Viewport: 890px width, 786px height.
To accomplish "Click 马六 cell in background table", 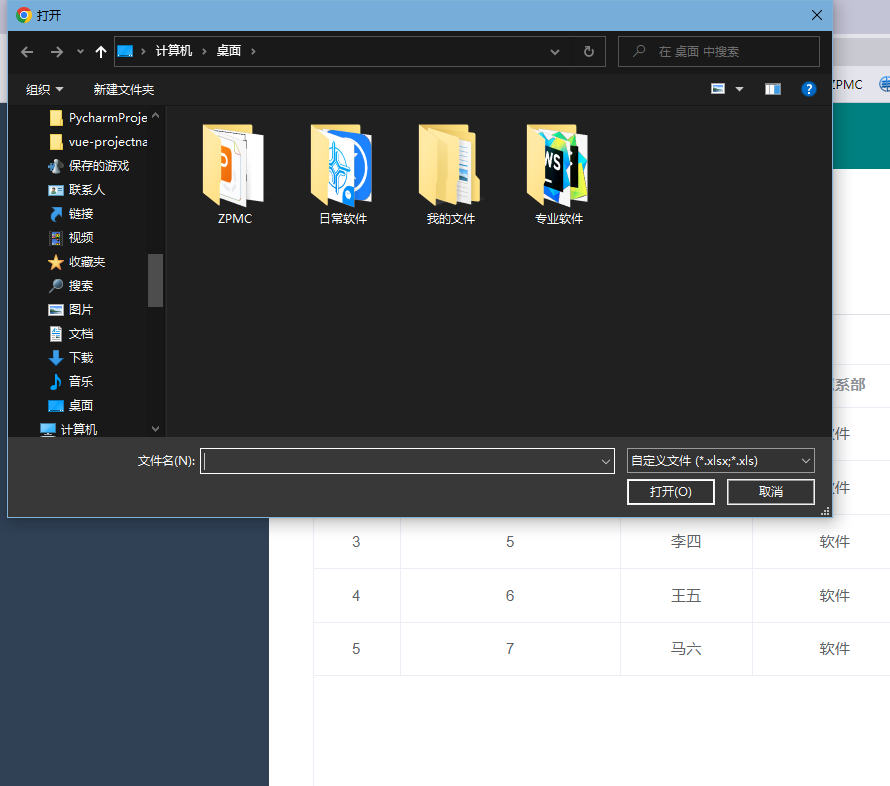I will click(686, 649).
